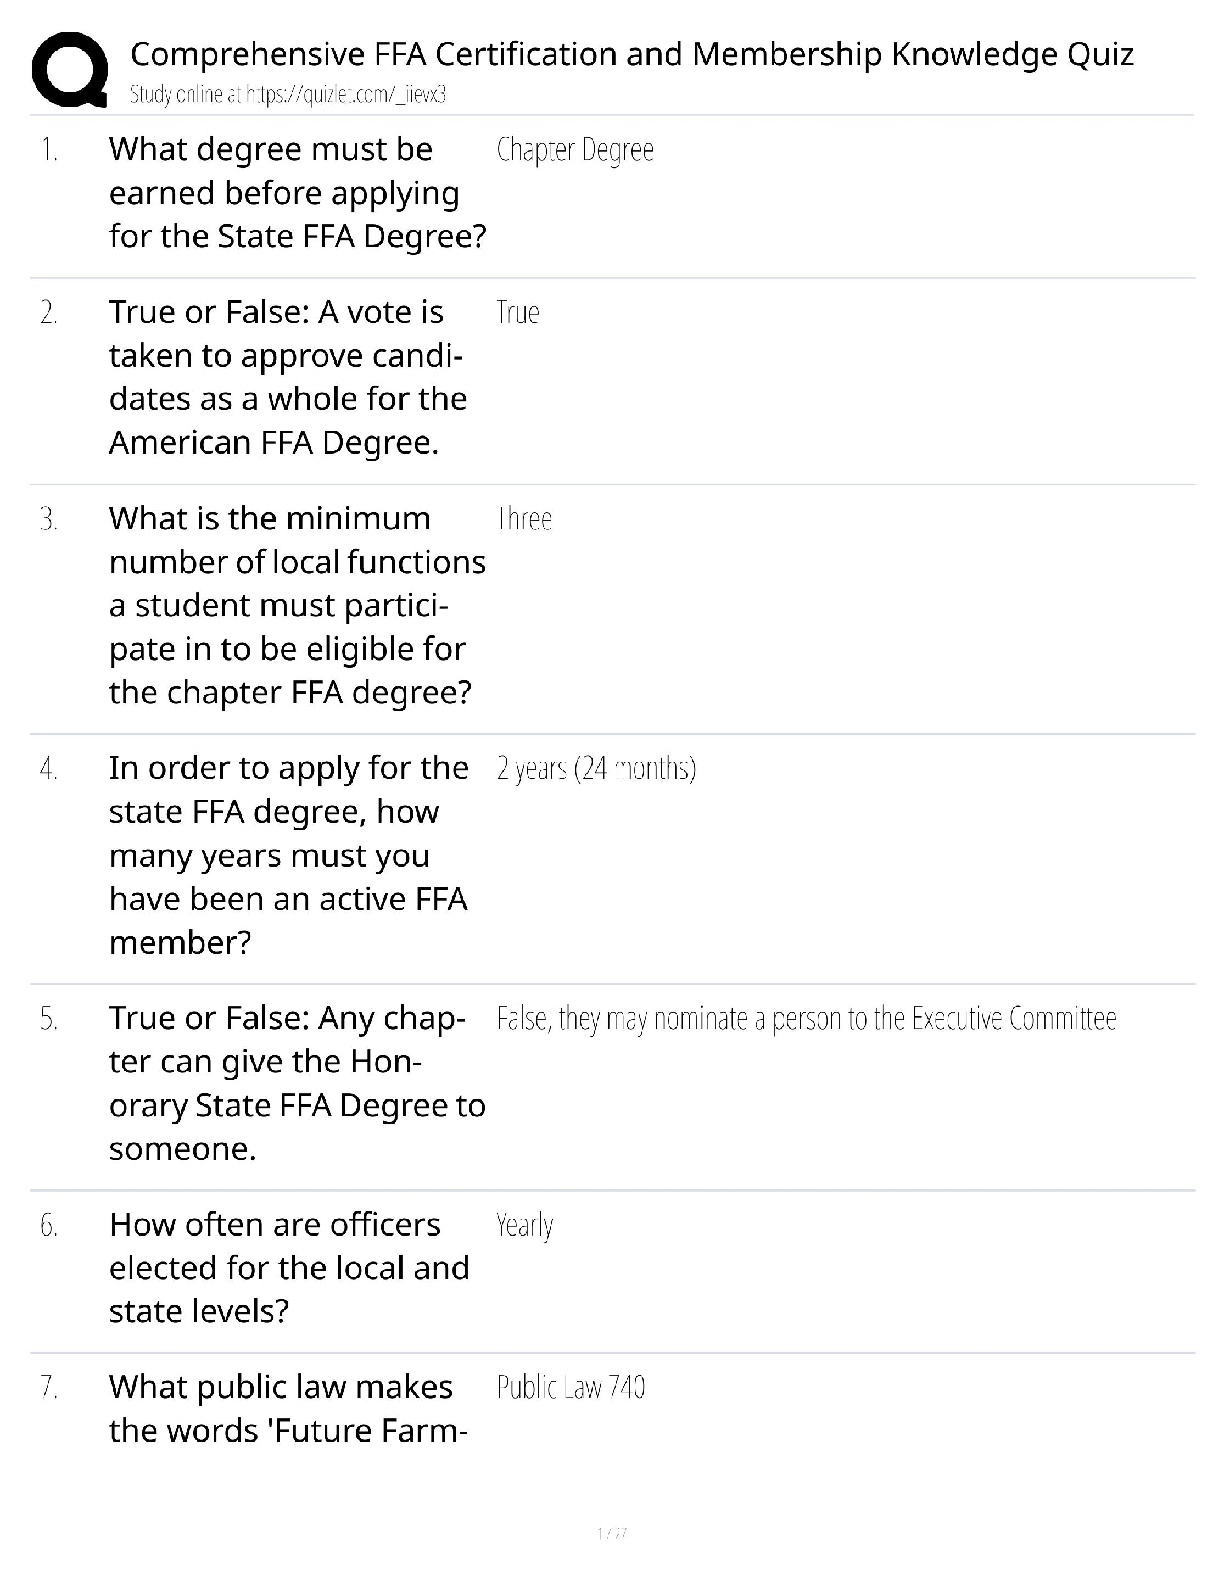Click the 'True' answer for question 2
The height and width of the screenshot is (1584, 1224).
coord(518,313)
